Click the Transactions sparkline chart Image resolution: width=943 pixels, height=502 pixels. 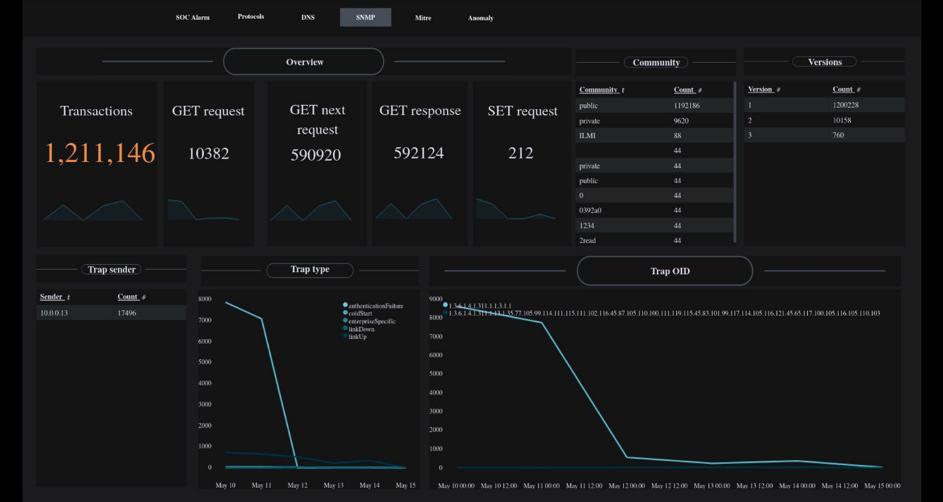click(x=93, y=210)
